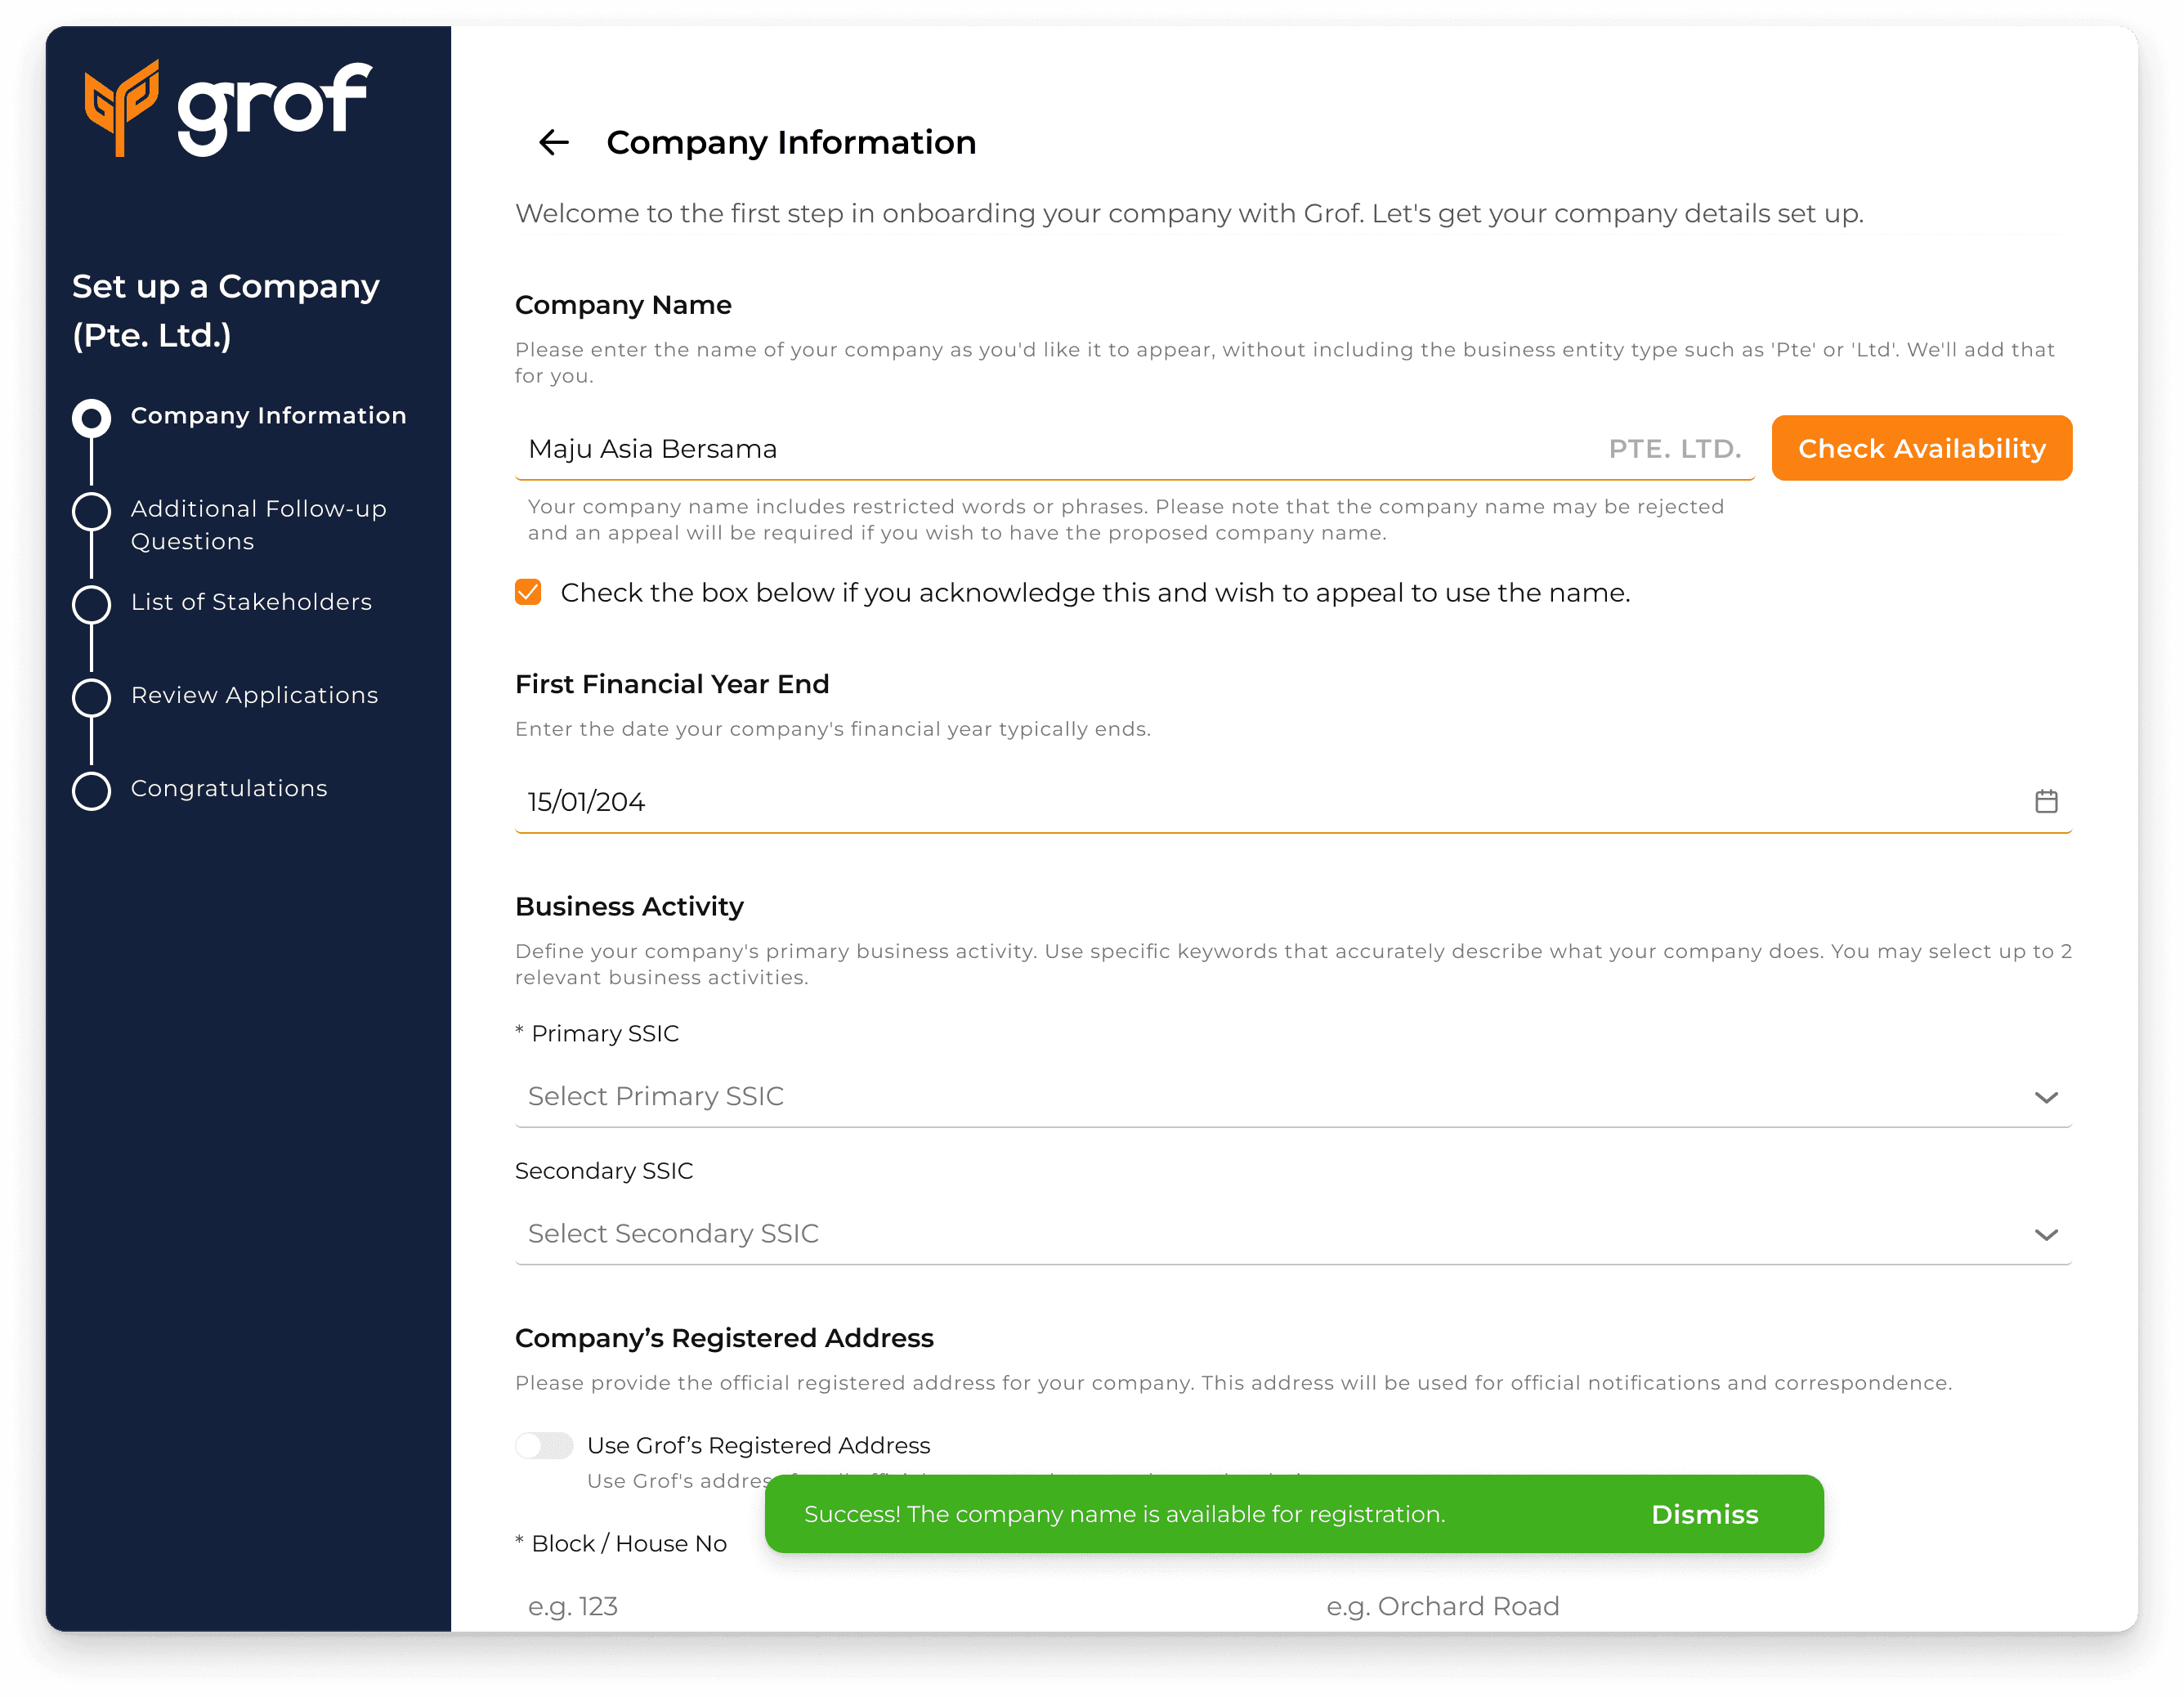Dismiss the success notification
2184x1697 pixels.
(x=1703, y=1514)
